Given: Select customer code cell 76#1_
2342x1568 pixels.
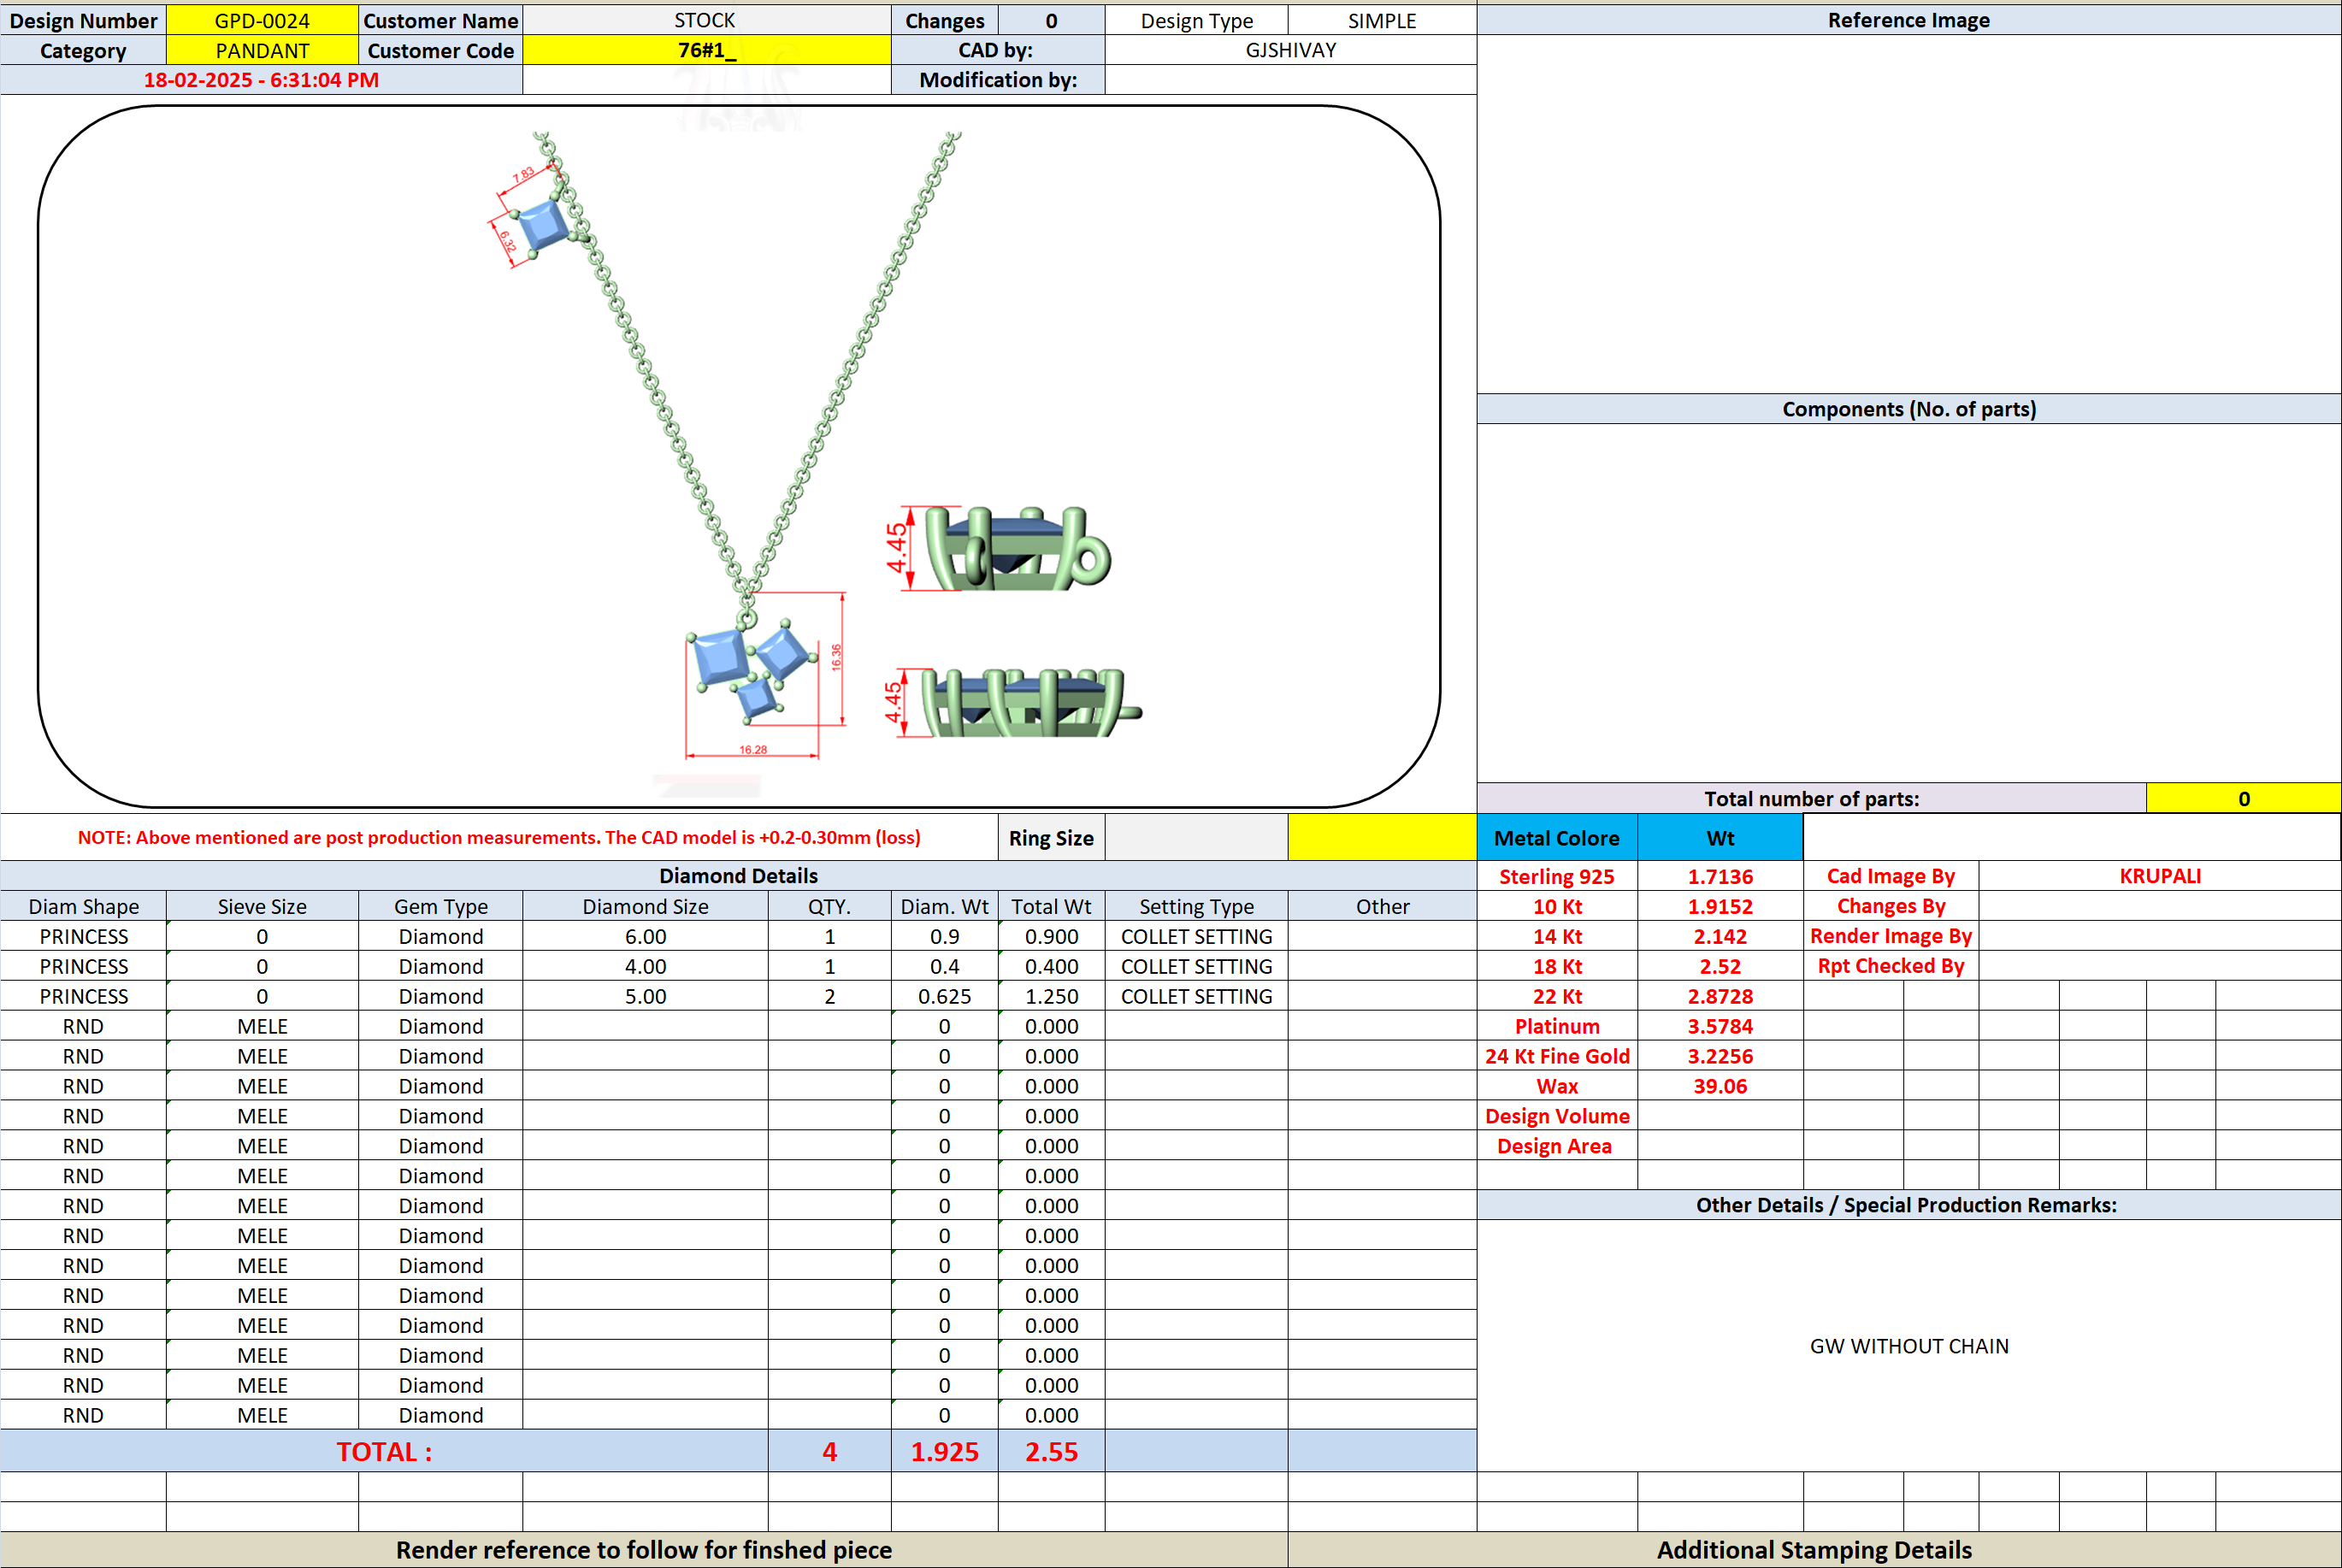Looking at the screenshot, I should pyautogui.click(x=706, y=50).
